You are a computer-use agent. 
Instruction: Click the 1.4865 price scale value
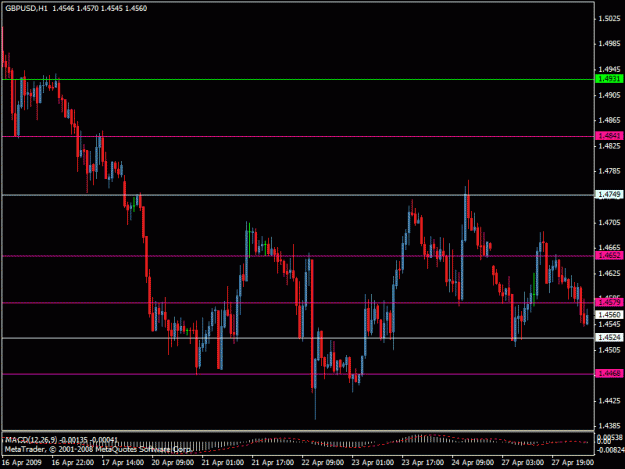point(609,120)
